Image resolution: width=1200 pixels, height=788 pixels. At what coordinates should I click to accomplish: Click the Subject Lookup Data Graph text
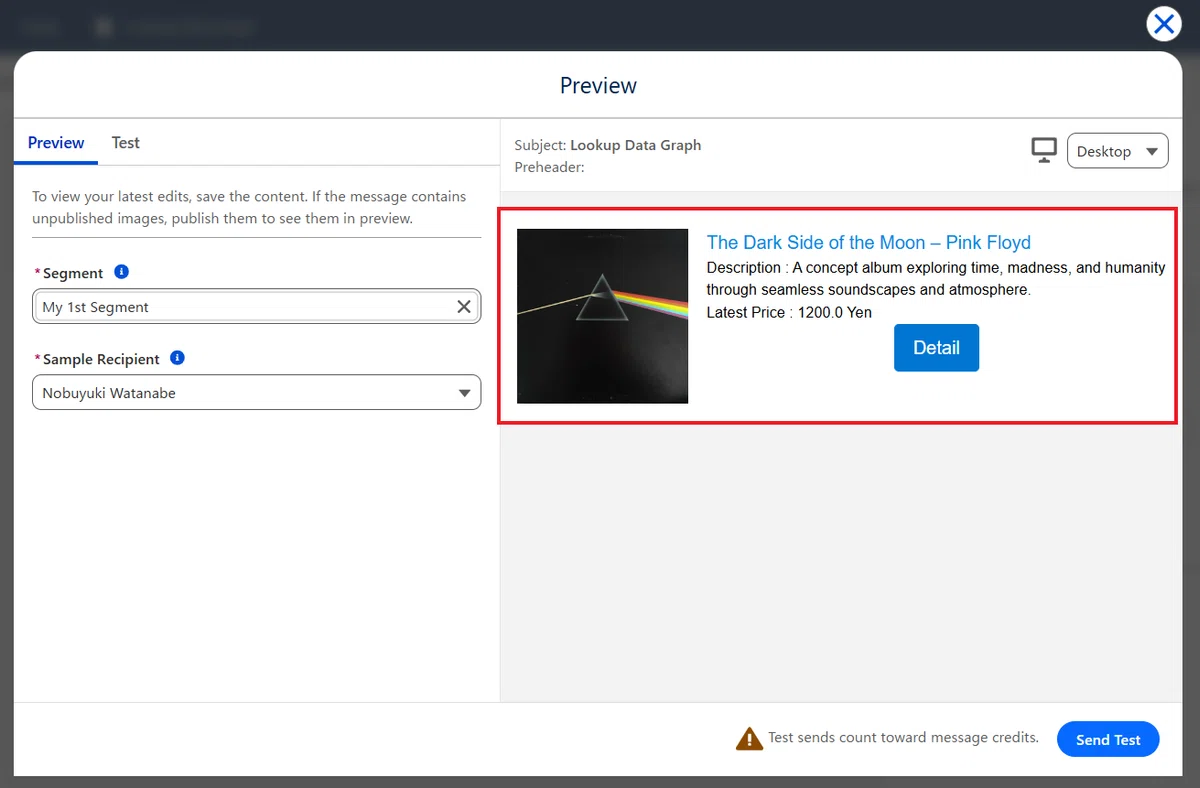click(x=608, y=145)
